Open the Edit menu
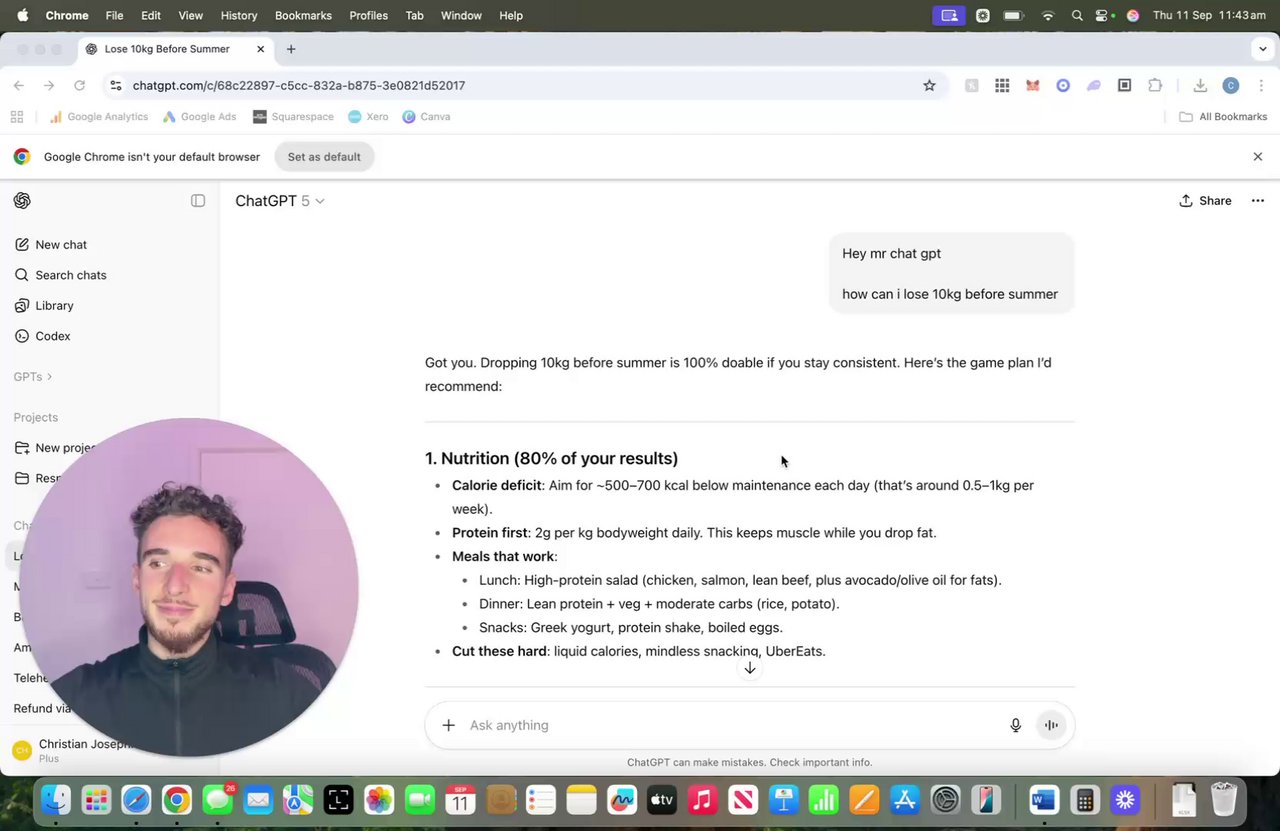Image resolution: width=1280 pixels, height=831 pixels. point(151,16)
